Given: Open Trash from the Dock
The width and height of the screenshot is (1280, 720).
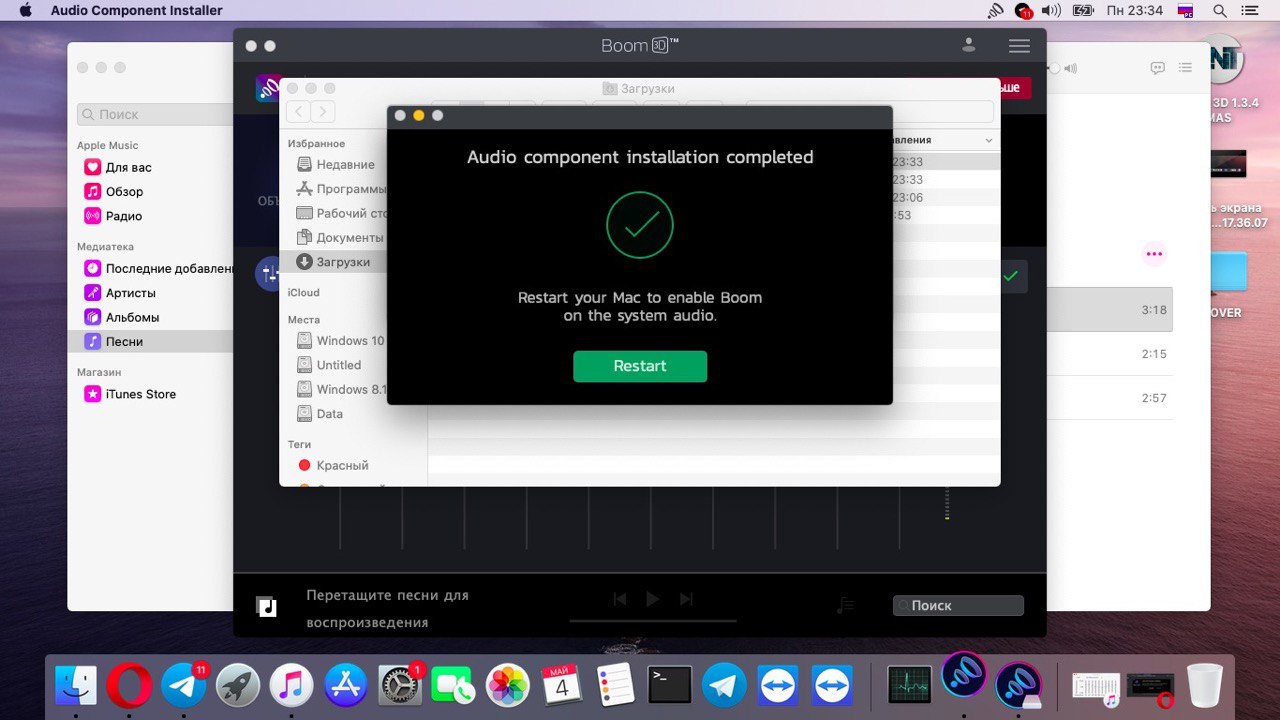Looking at the screenshot, I should point(1205,686).
